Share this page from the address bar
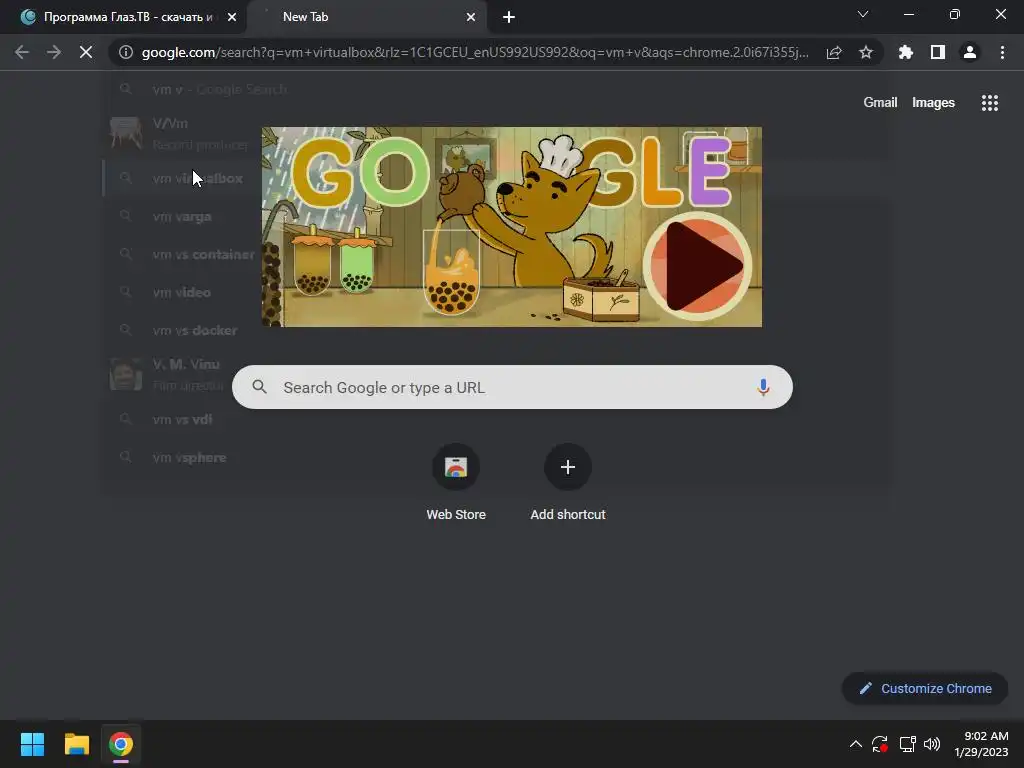Image resolution: width=1024 pixels, height=768 pixels. (x=834, y=52)
